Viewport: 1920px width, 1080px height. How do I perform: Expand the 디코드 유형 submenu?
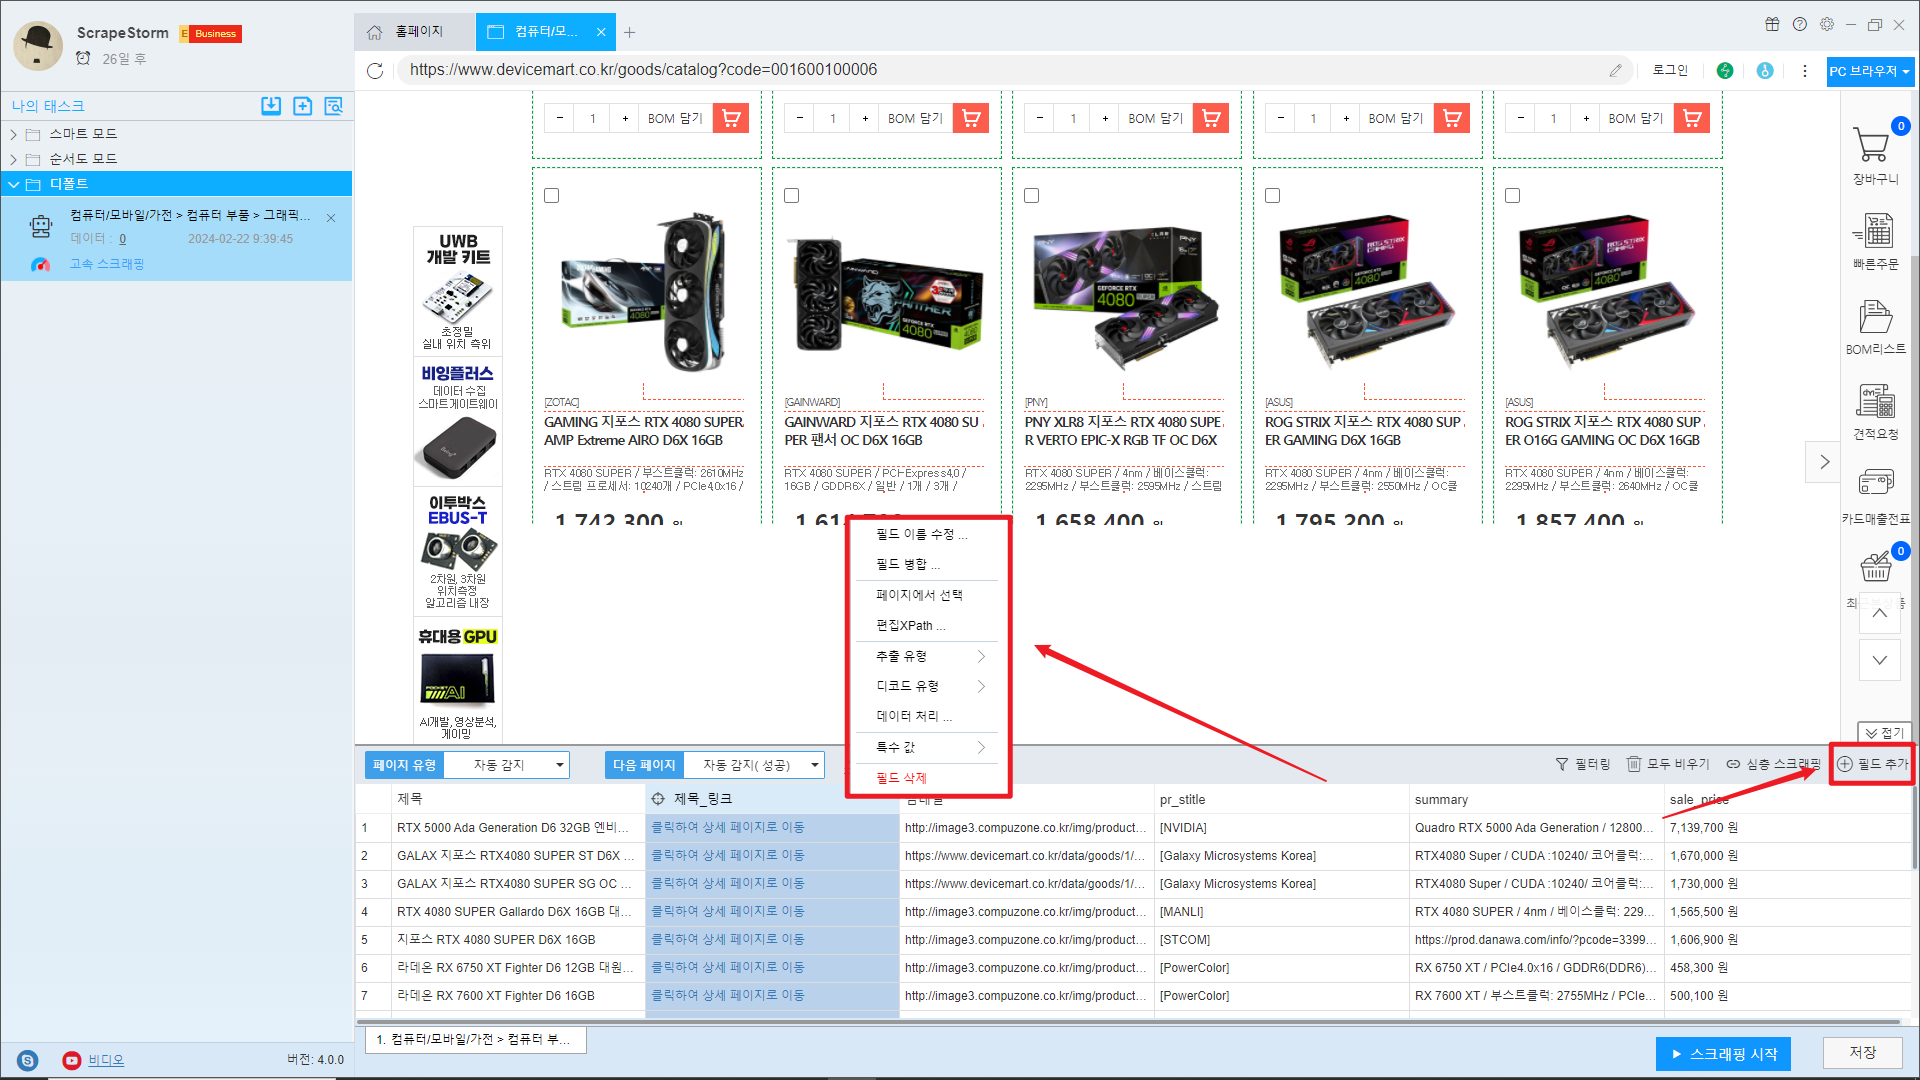[x=928, y=686]
